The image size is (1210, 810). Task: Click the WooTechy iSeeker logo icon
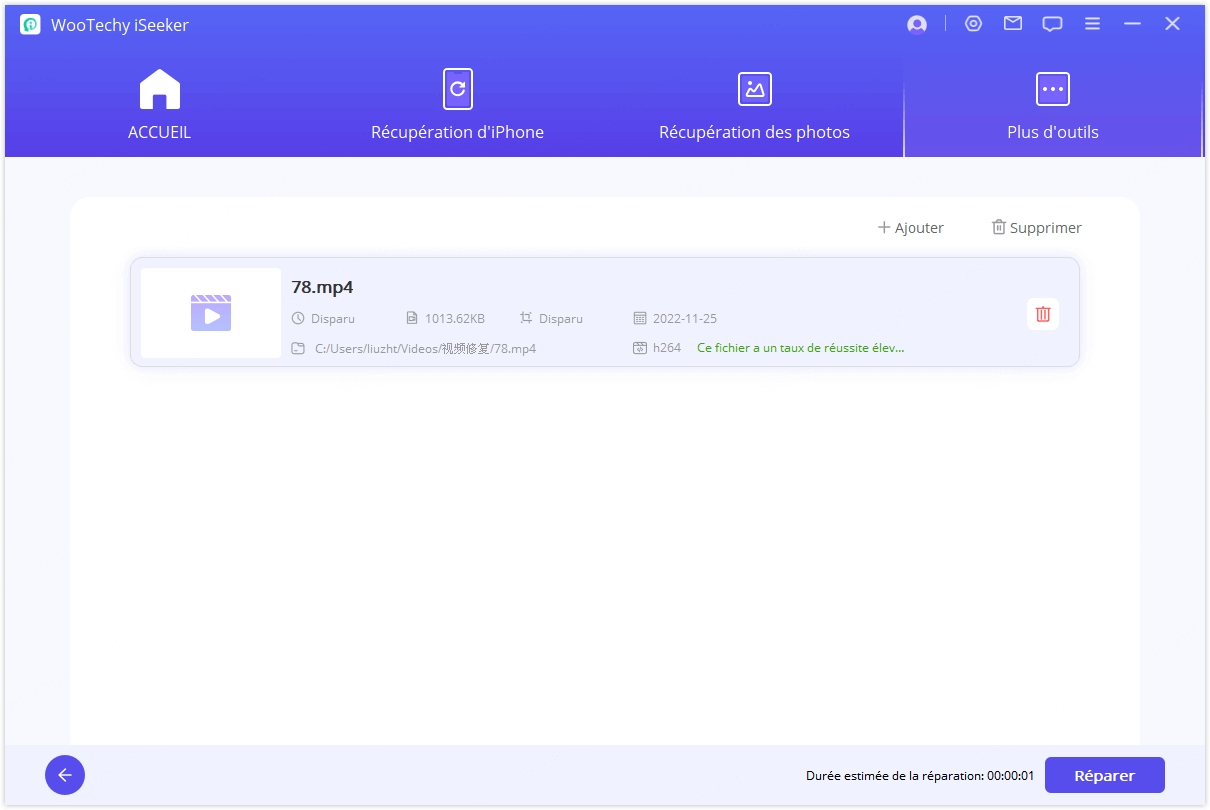30,25
